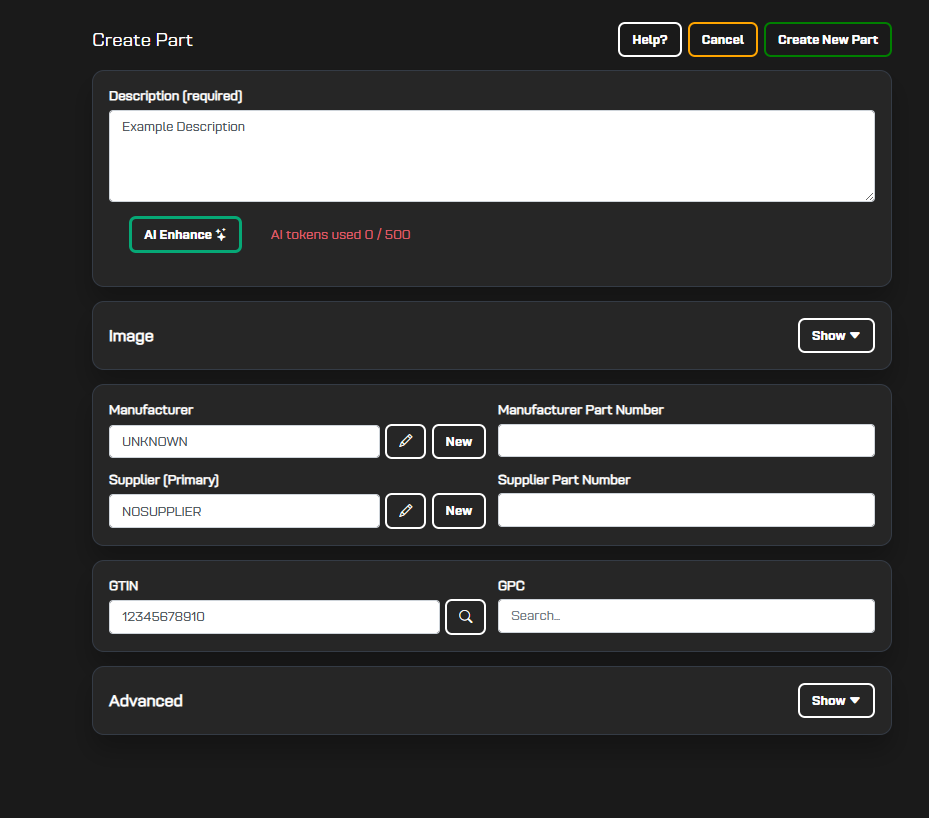Click the edit pencil icon beside Supplier (Primary)
The image size is (929, 818).
tap(405, 511)
